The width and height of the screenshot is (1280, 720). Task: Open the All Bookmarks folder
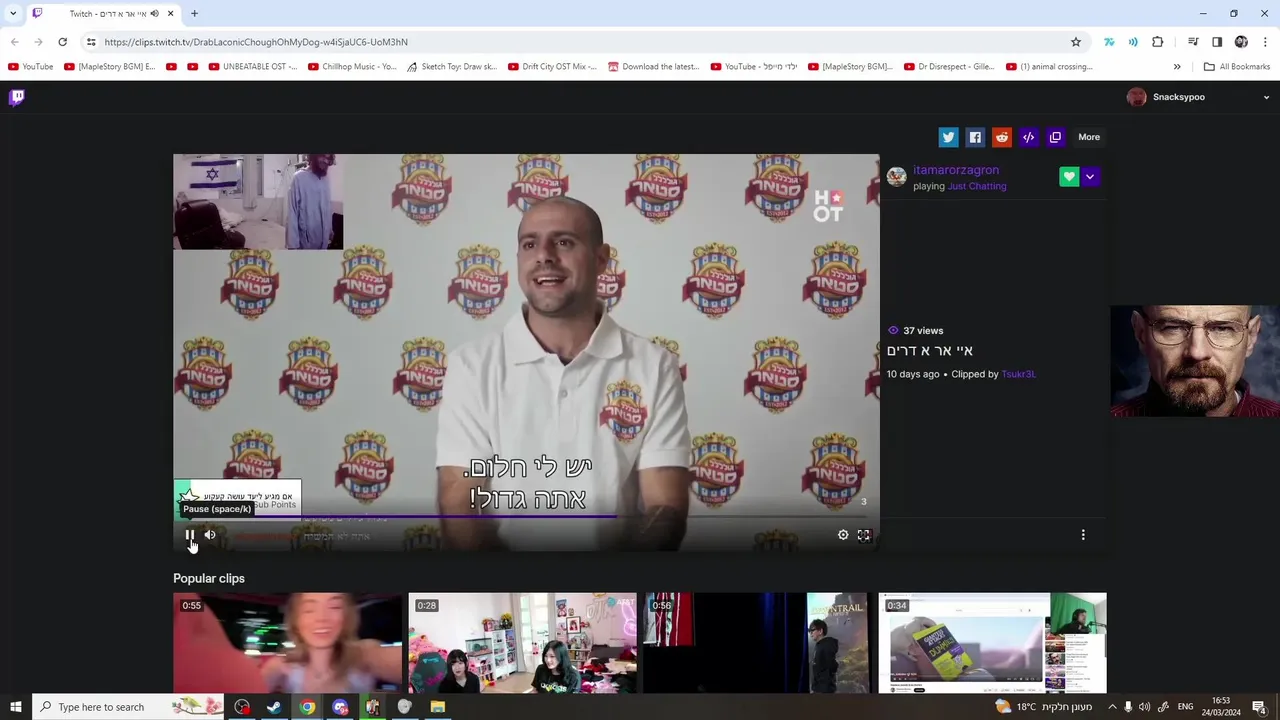pyautogui.click(x=1237, y=67)
